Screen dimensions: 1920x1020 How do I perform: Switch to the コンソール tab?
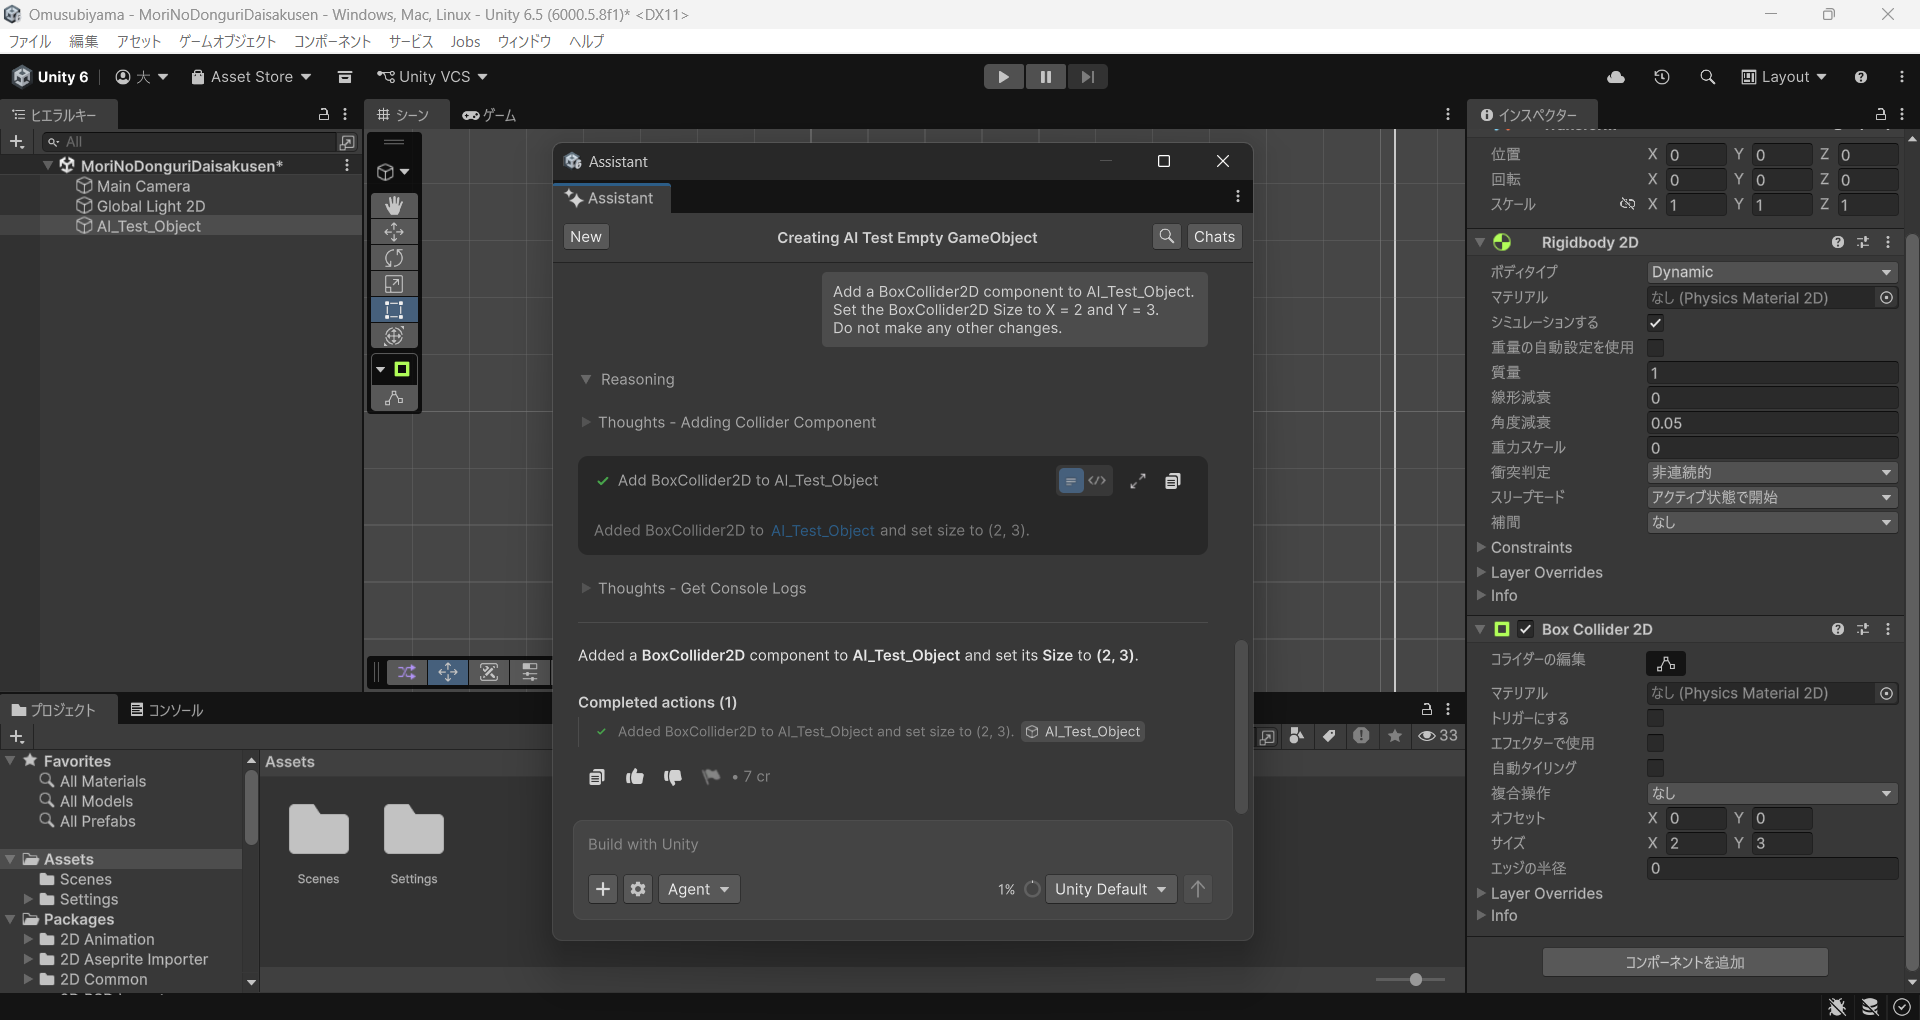167,710
